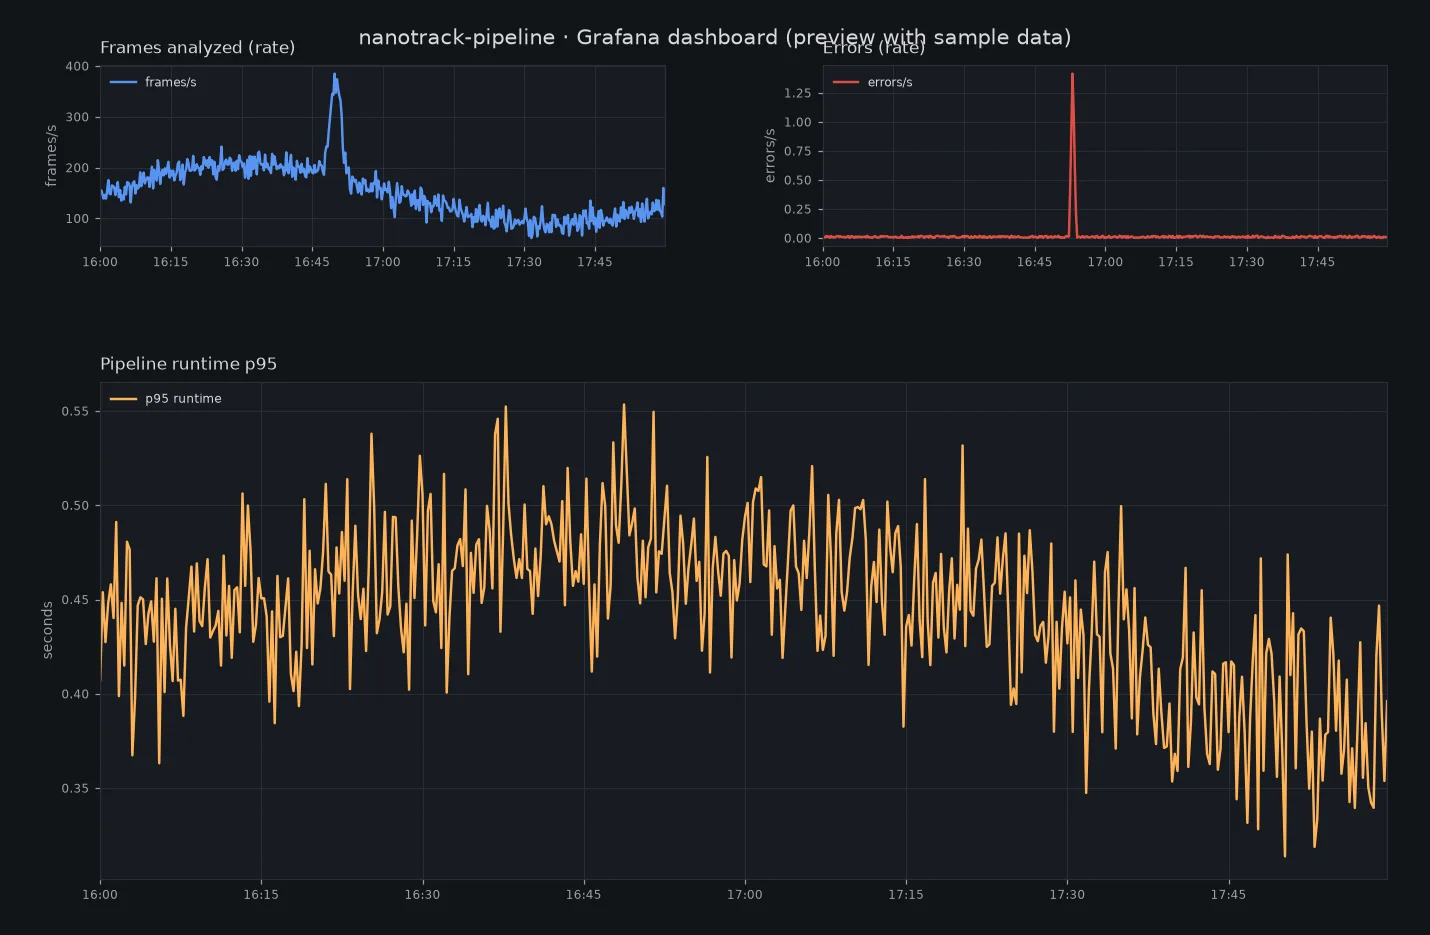Click the '100' tick on the frames chart
The height and width of the screenshot is (935, 1430).
(77, 218)
